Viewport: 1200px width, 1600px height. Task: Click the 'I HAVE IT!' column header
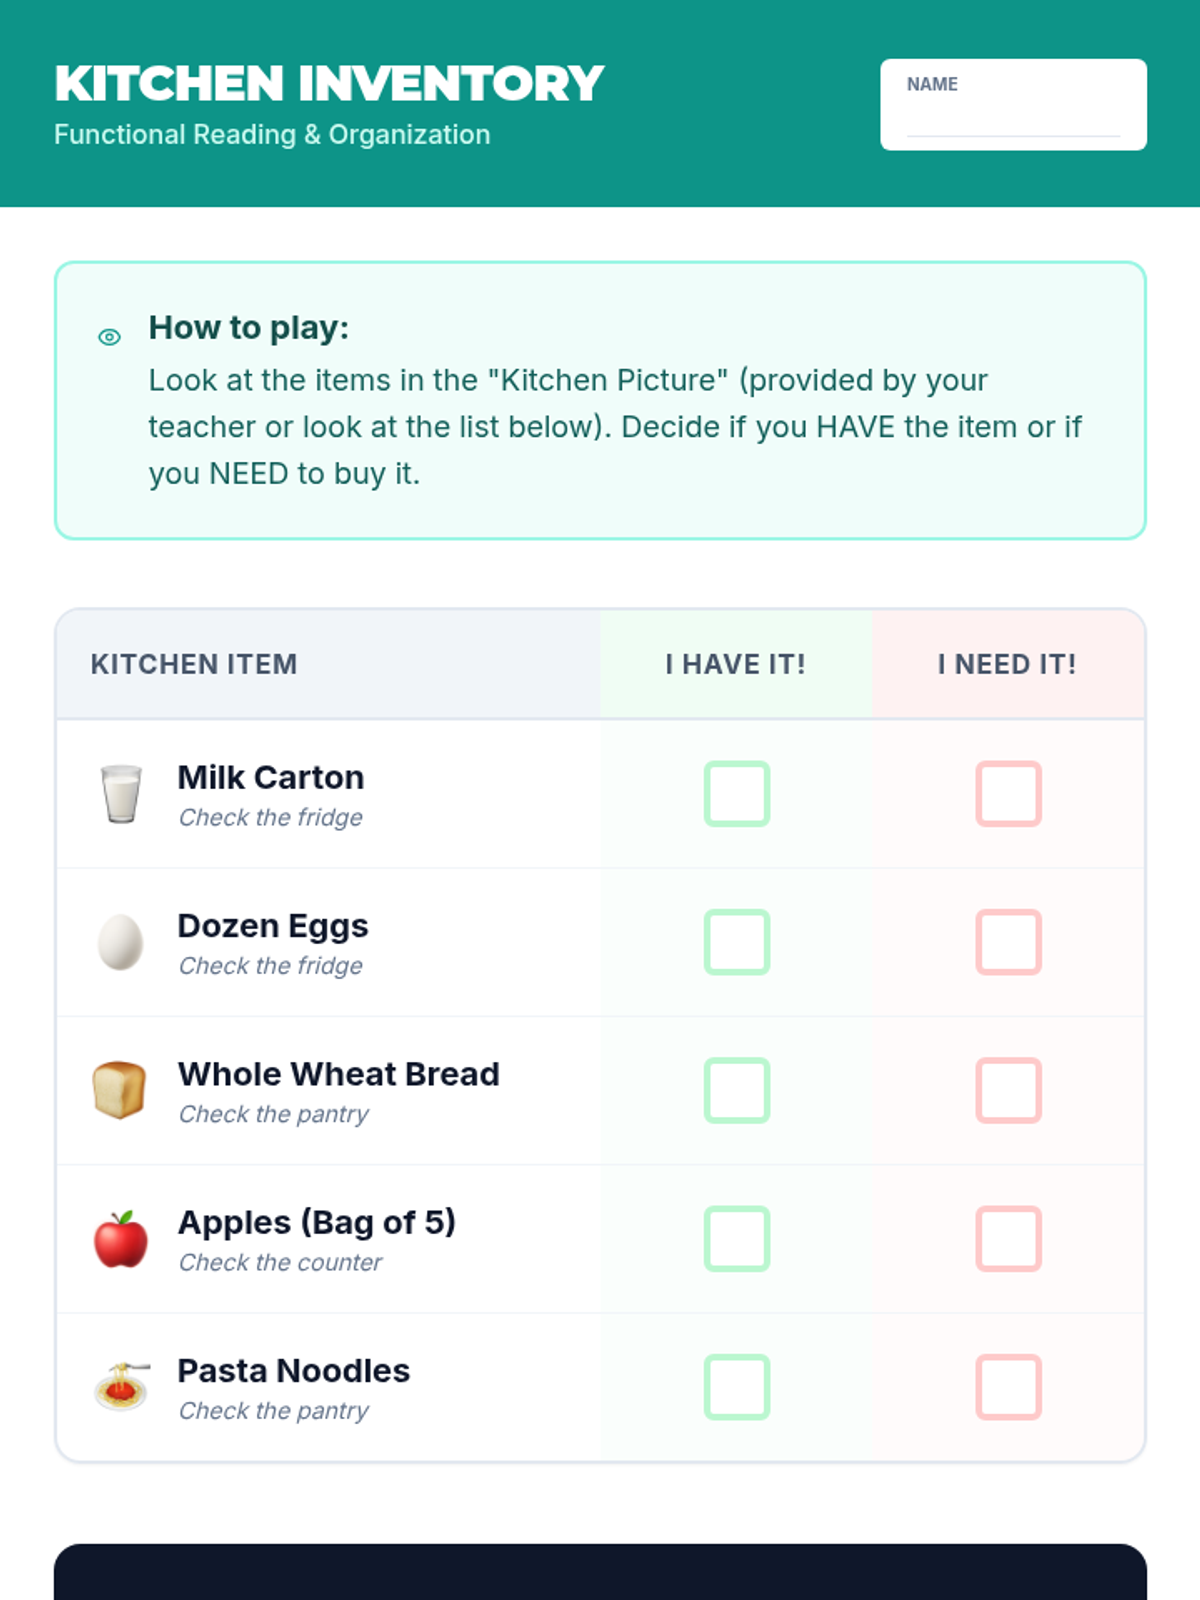click(736, 664)
